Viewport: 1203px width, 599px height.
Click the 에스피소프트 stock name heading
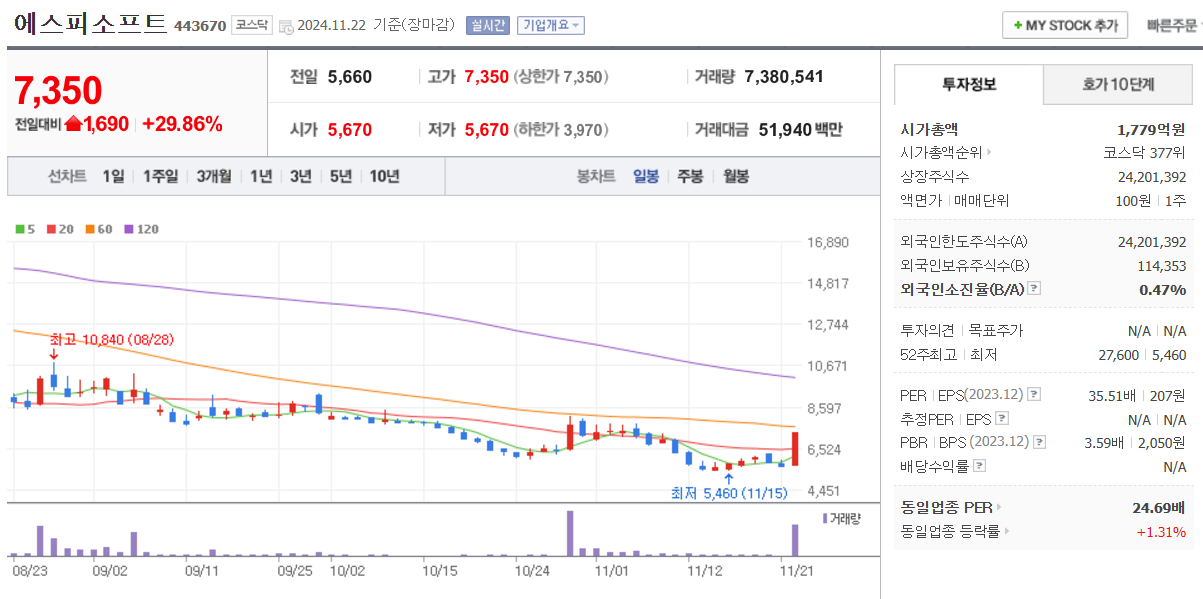click(90, 23)
